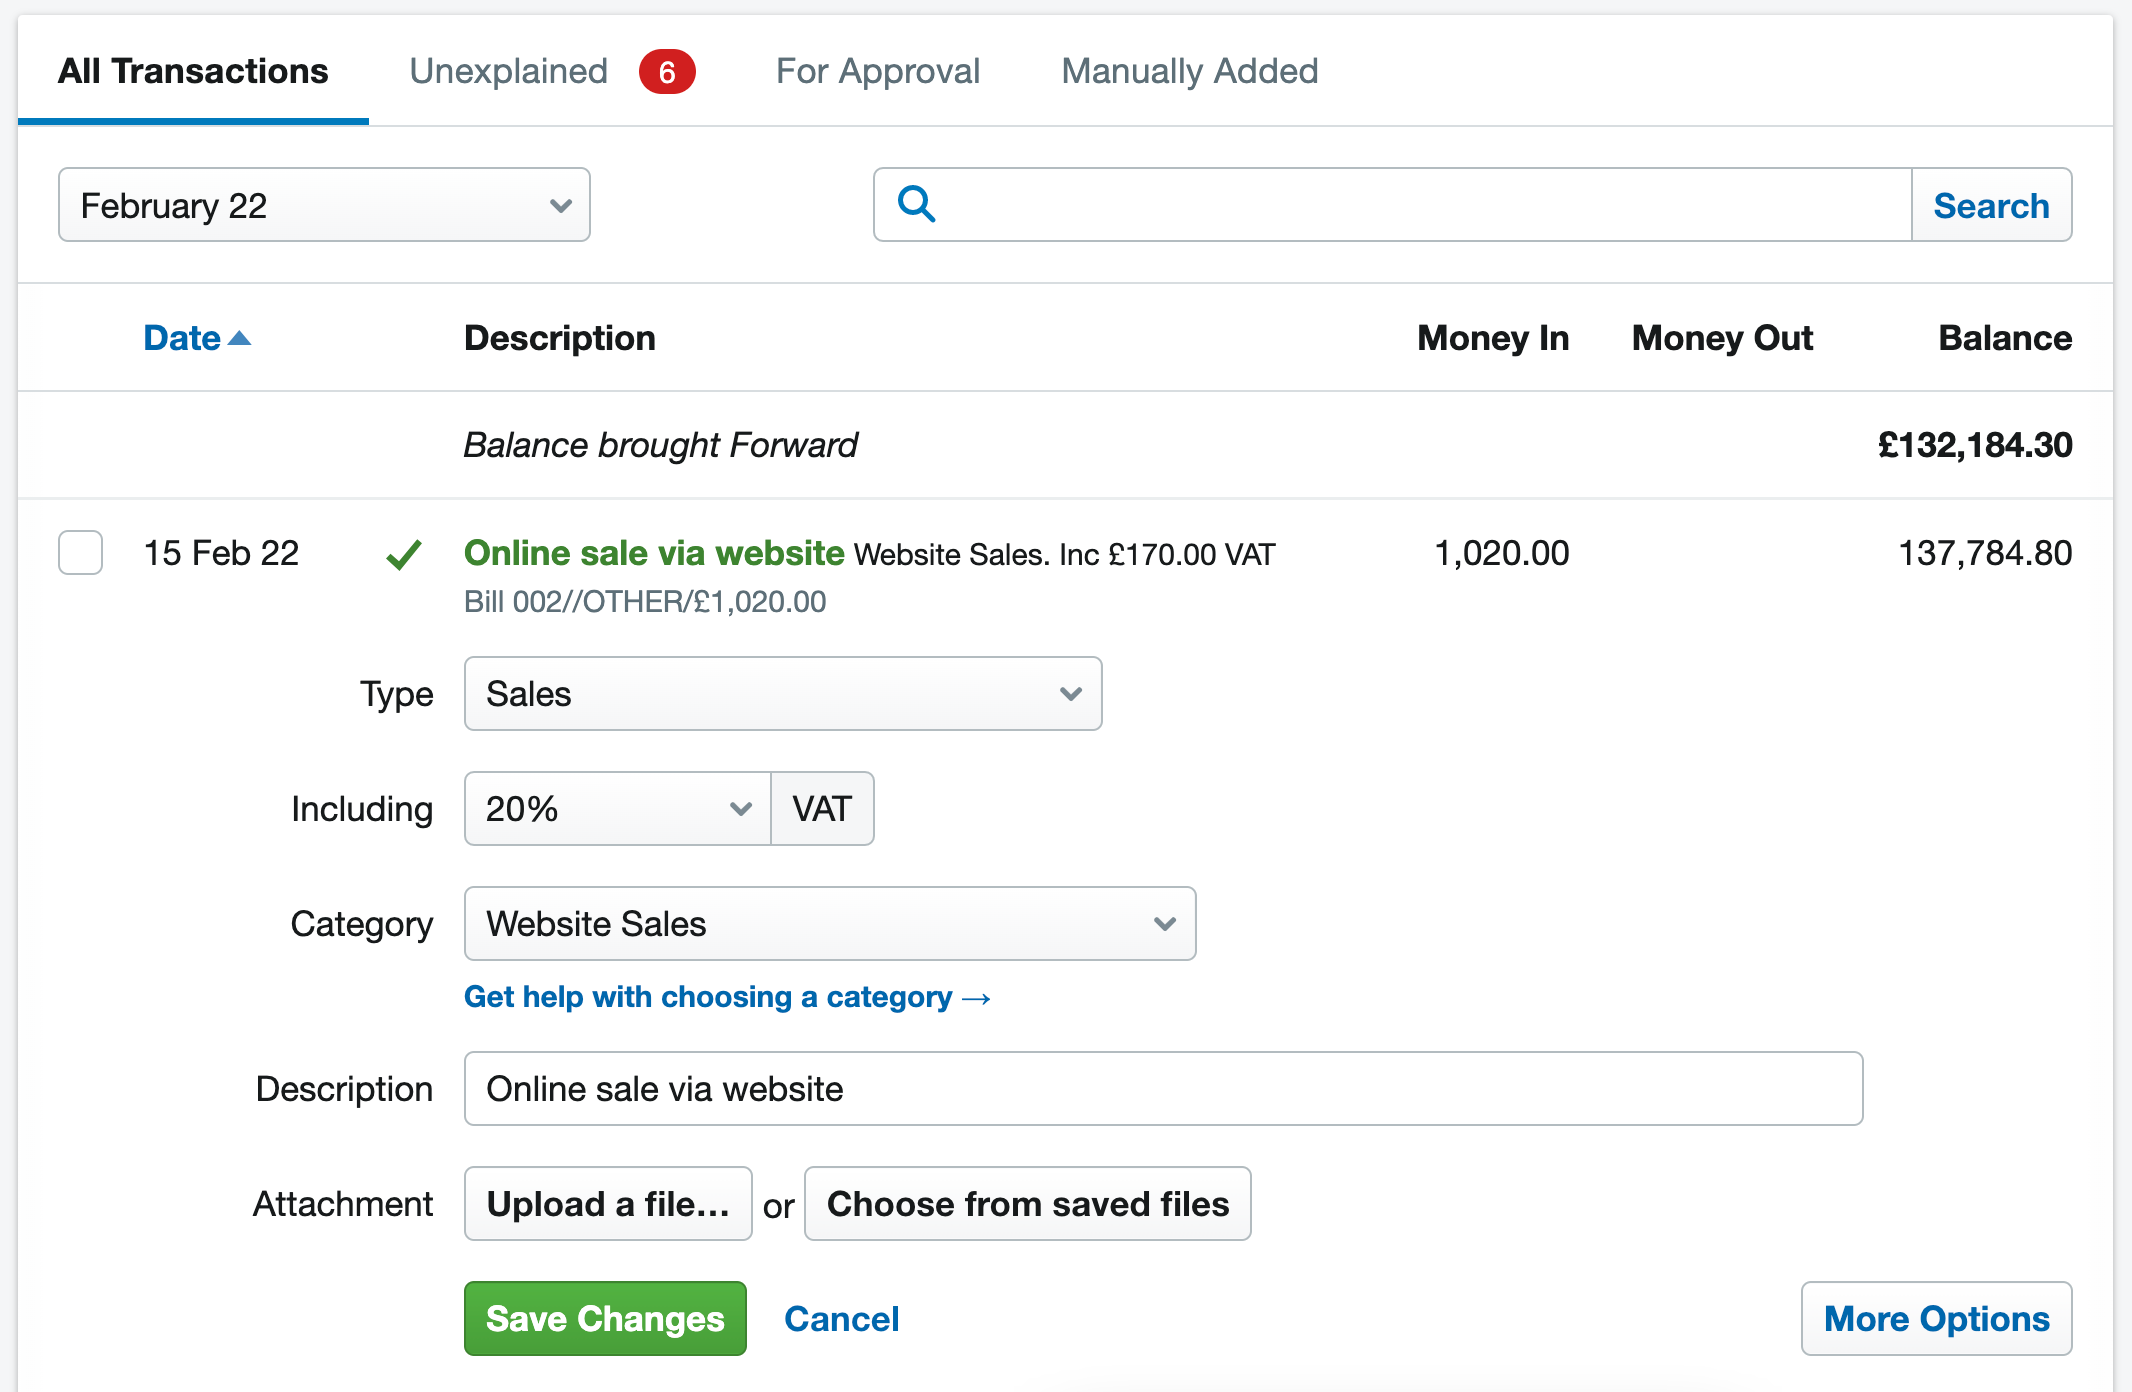Click the red Unexplained count badge
The height and width of the screenshot is (1392, 2132).
pos(667,72)
